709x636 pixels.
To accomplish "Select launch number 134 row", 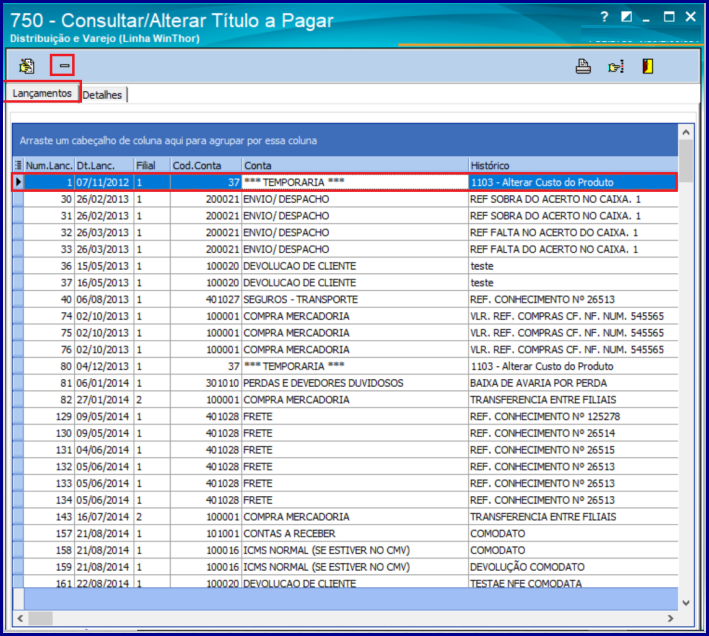I will tap(346, 500).
